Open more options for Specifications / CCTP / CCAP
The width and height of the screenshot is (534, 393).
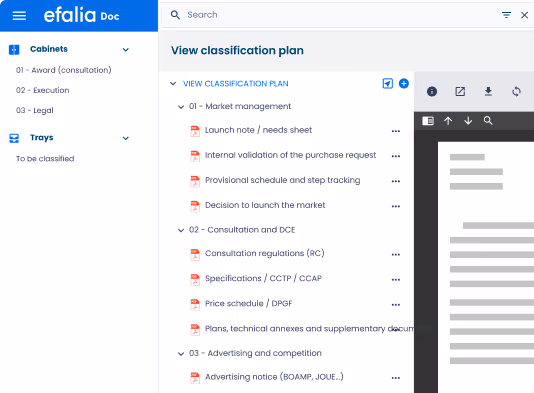click(x=396, y=280)
